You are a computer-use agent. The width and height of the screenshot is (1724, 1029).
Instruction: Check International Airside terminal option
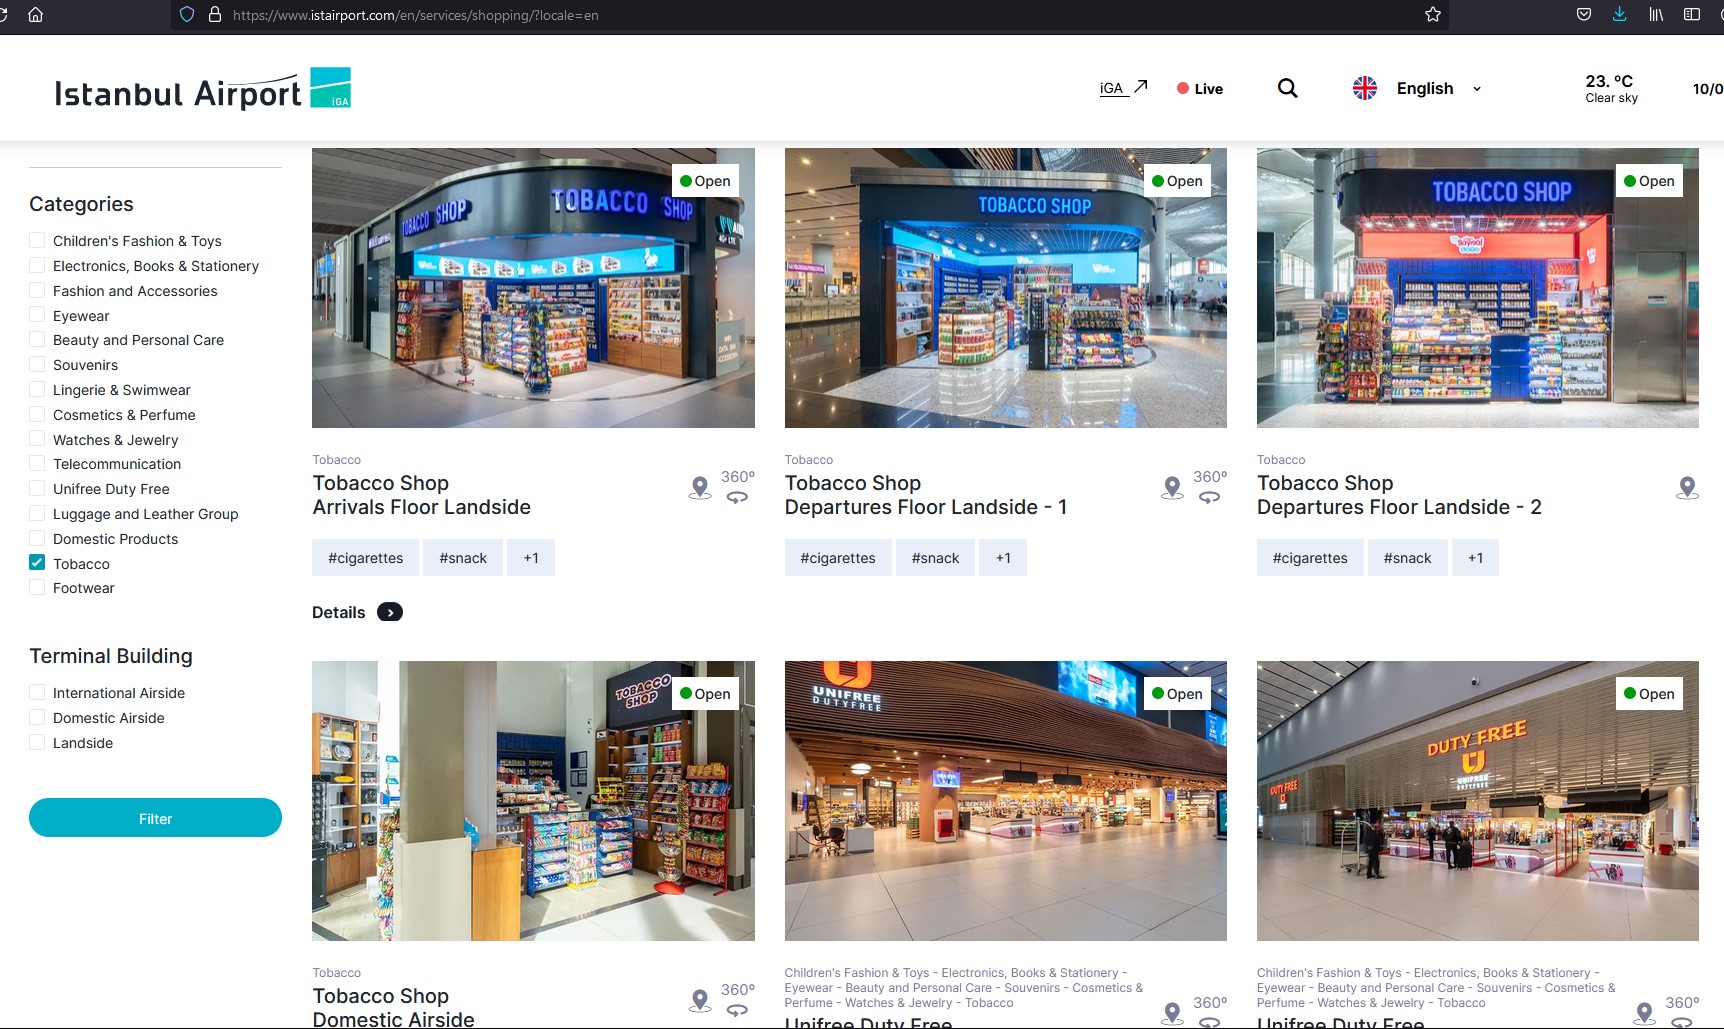click(x=37, y=692)
